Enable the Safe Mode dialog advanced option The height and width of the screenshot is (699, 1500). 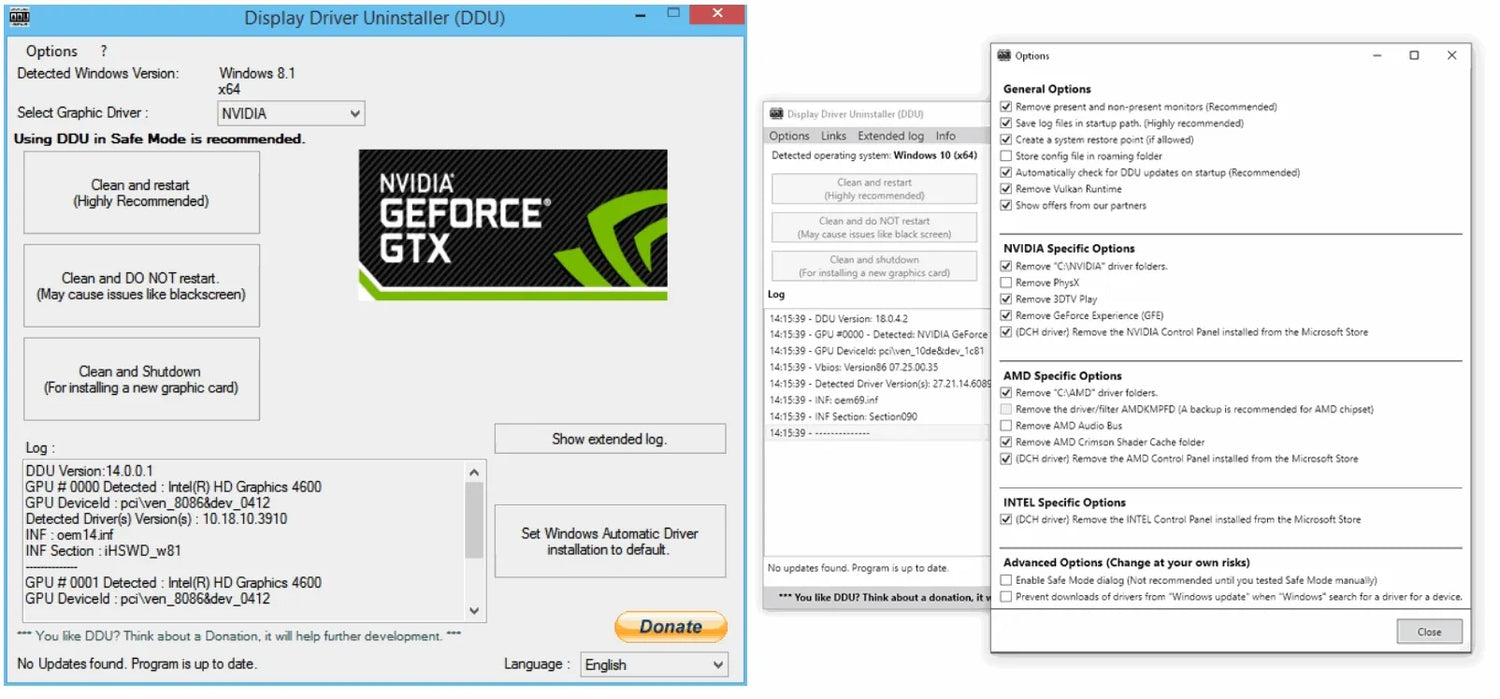1006,579
